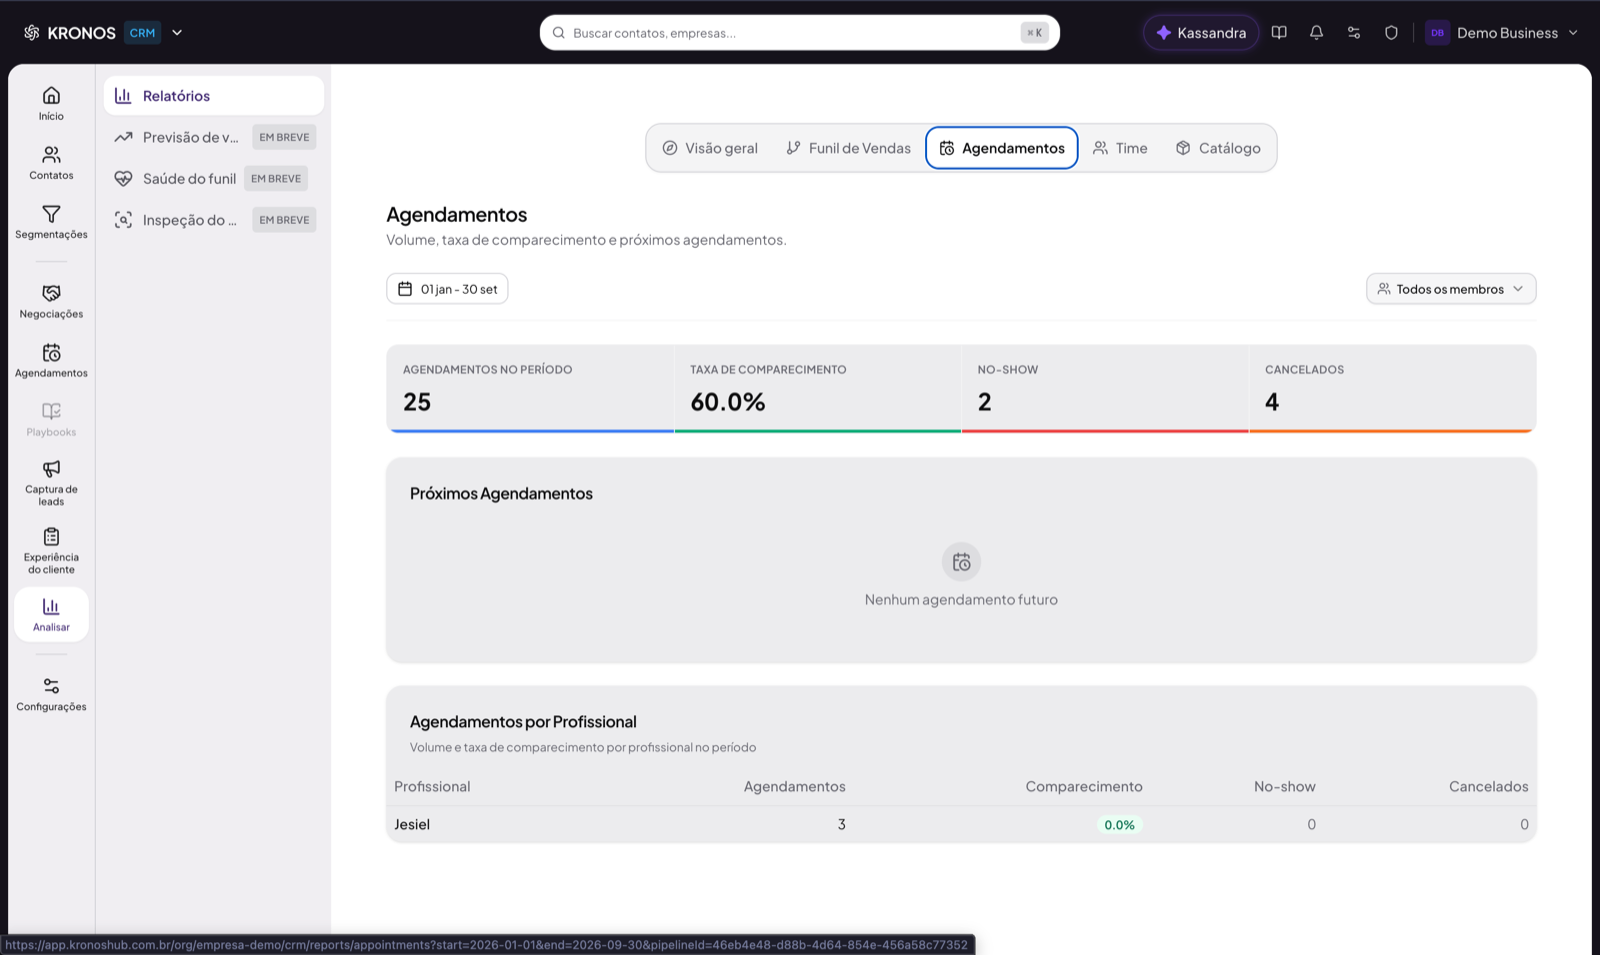Open the Início home icon in sidebar
This screenshot has width=1600, height=955.
[x=51, y=95]
